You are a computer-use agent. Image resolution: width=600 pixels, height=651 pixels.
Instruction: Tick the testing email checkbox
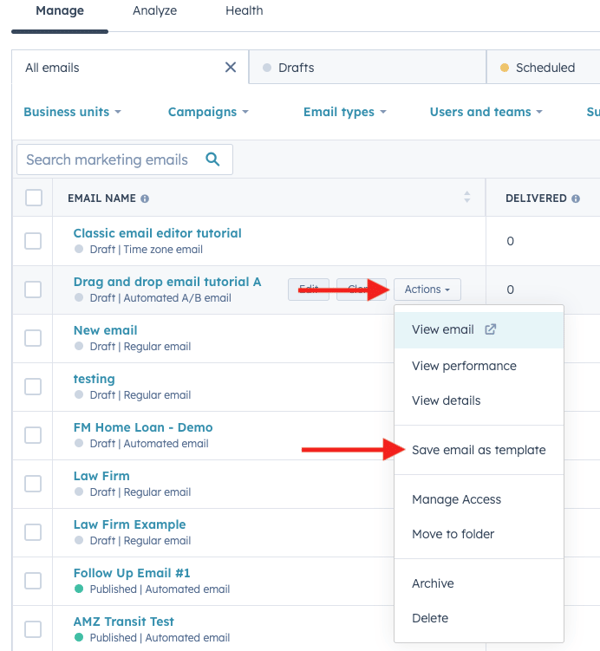click(33, 387)
